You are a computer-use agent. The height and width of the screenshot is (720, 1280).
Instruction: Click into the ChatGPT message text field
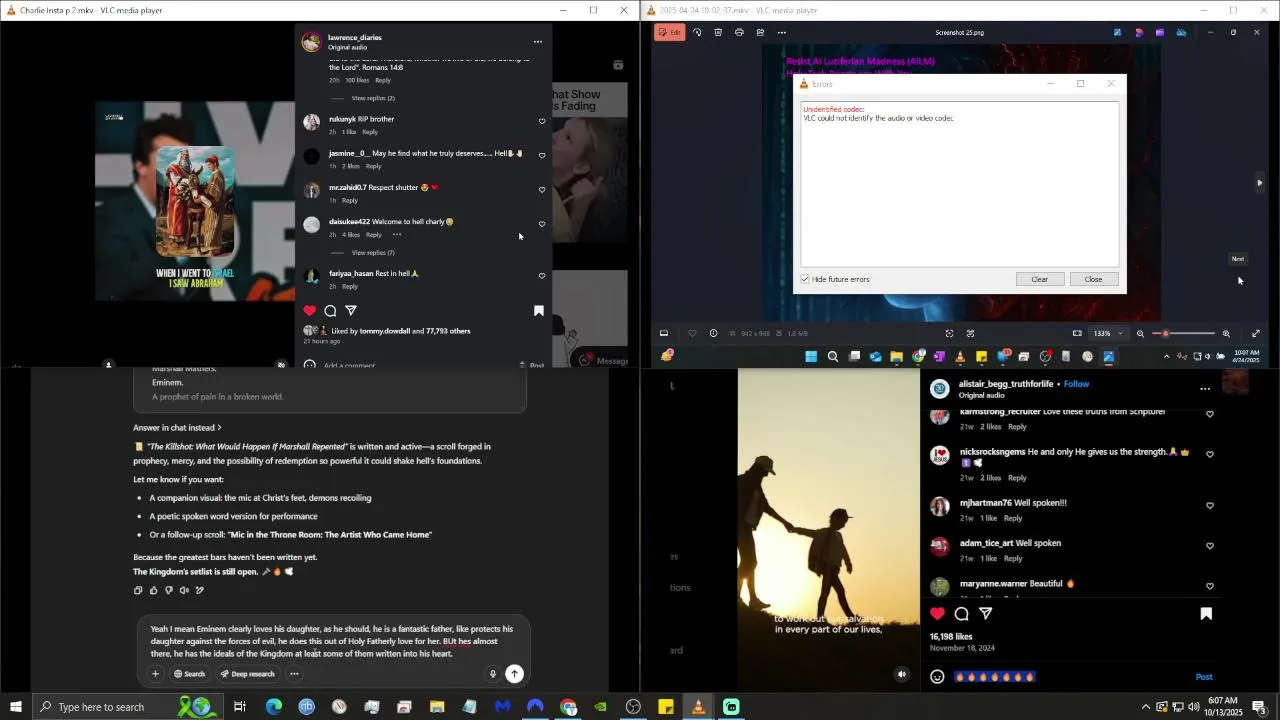pos(332,641)
